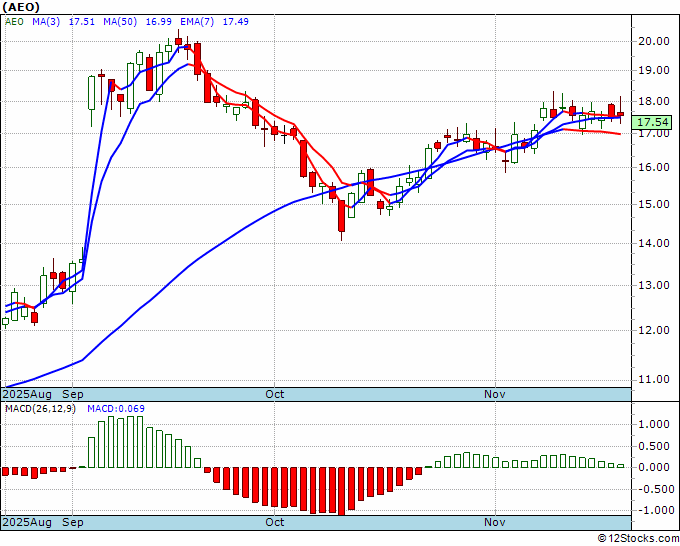Select the AEO ticker legend label
The image size is (680, 546).
tap(14, 22)
